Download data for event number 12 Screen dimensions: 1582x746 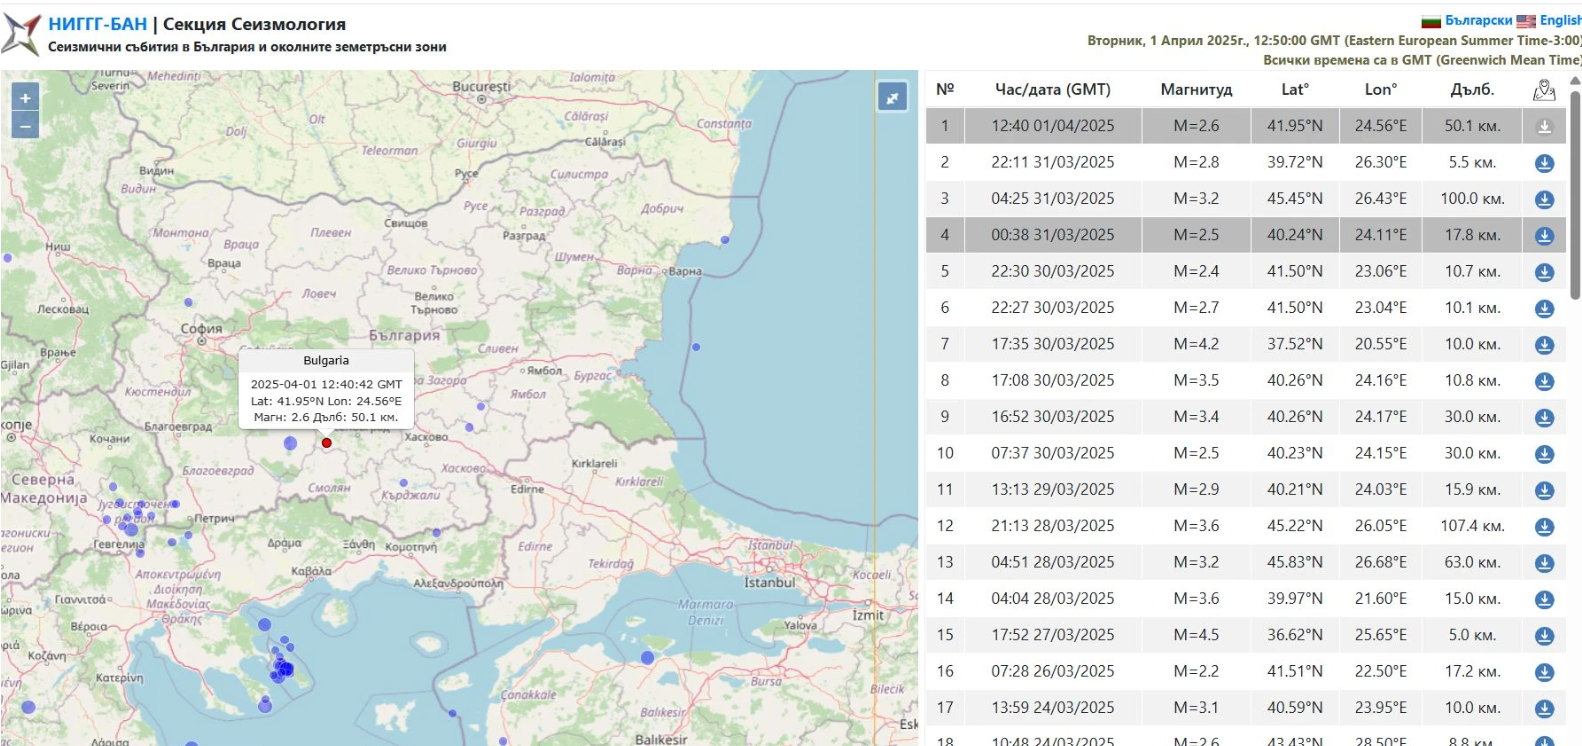tap(1544, 527)
